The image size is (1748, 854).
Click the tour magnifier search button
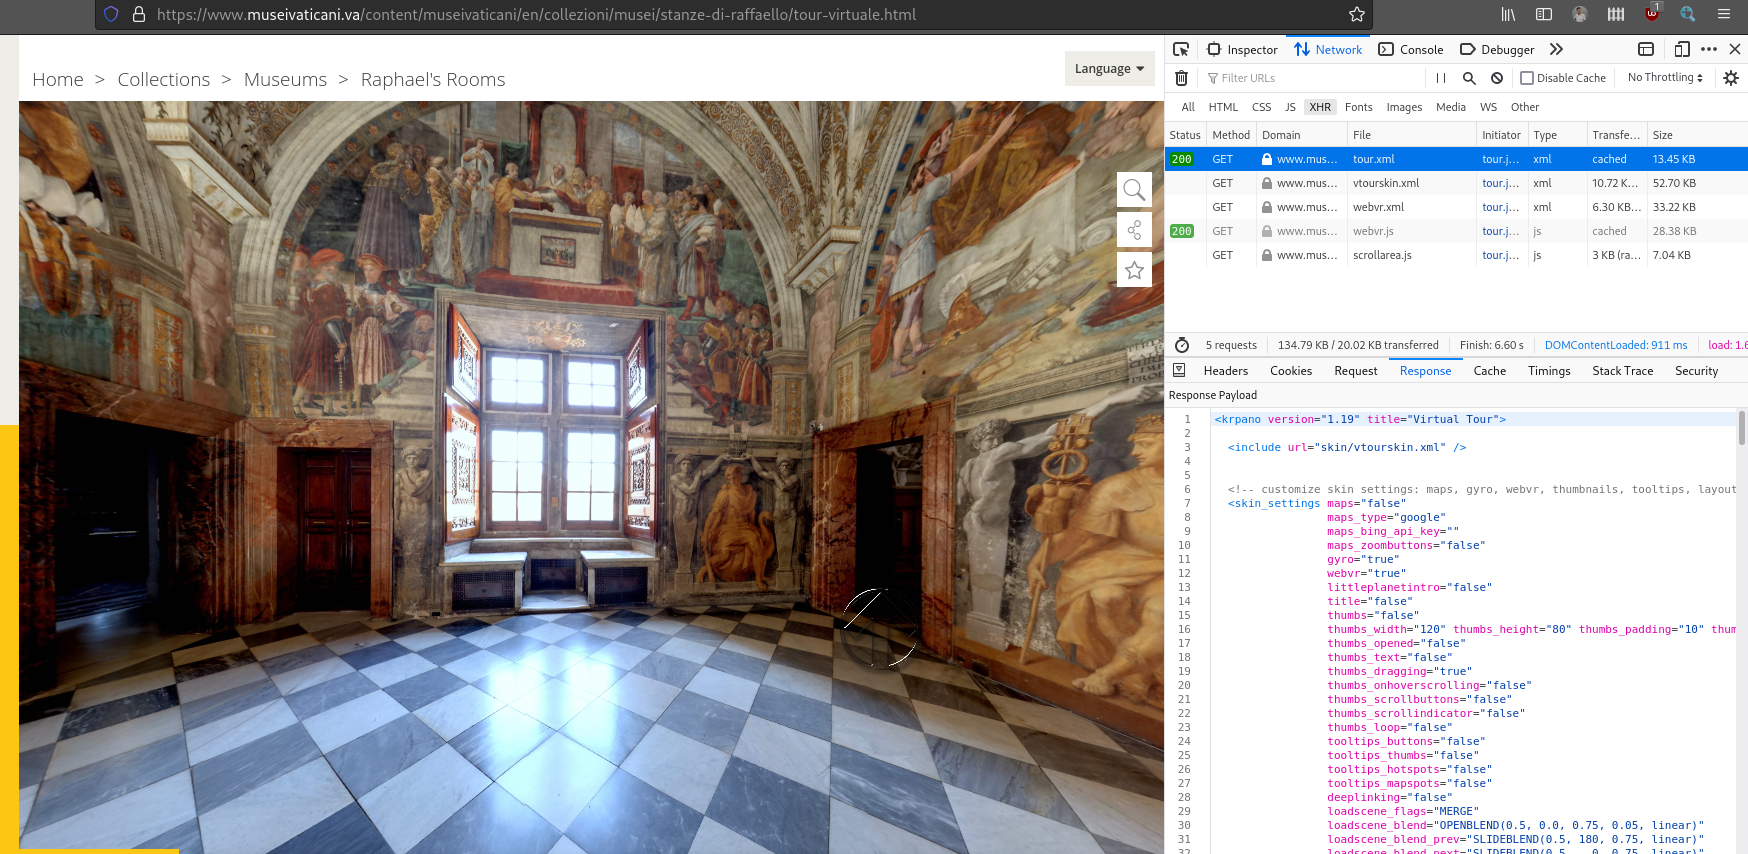pyautogui.click(x=1134, y=190)
